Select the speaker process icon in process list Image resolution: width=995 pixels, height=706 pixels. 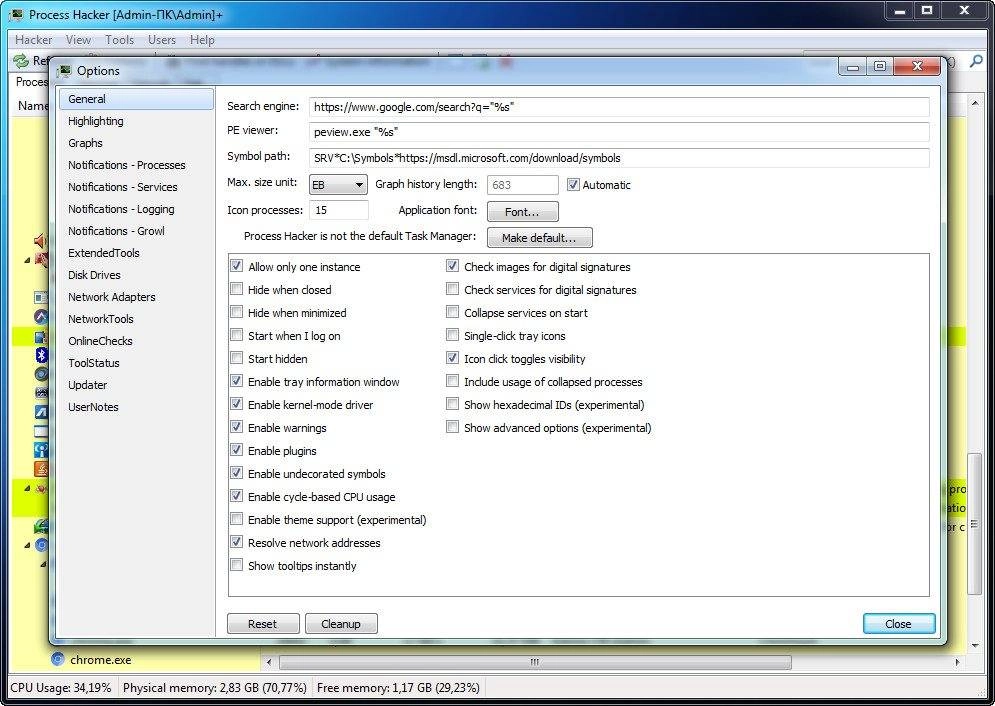click(x=41, y=240)
